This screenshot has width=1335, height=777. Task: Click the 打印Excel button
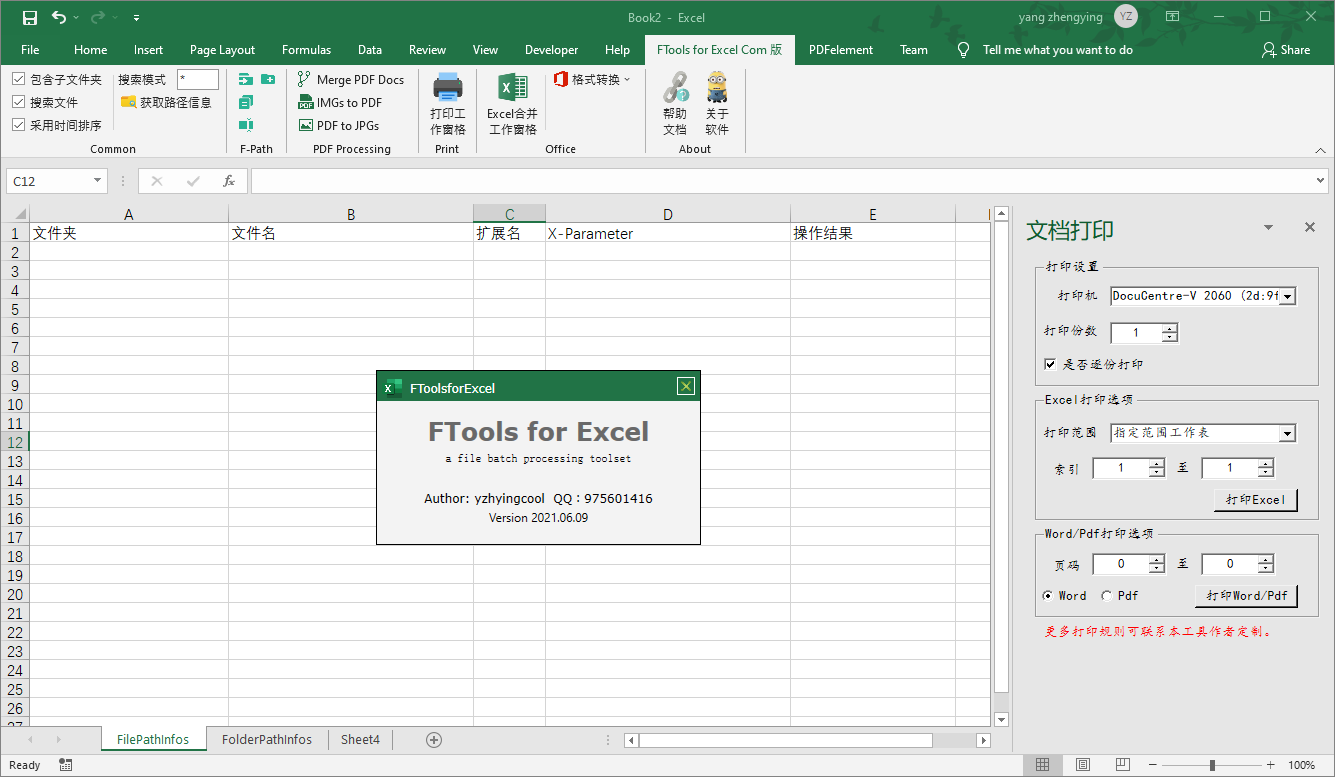click(1255, 499)
